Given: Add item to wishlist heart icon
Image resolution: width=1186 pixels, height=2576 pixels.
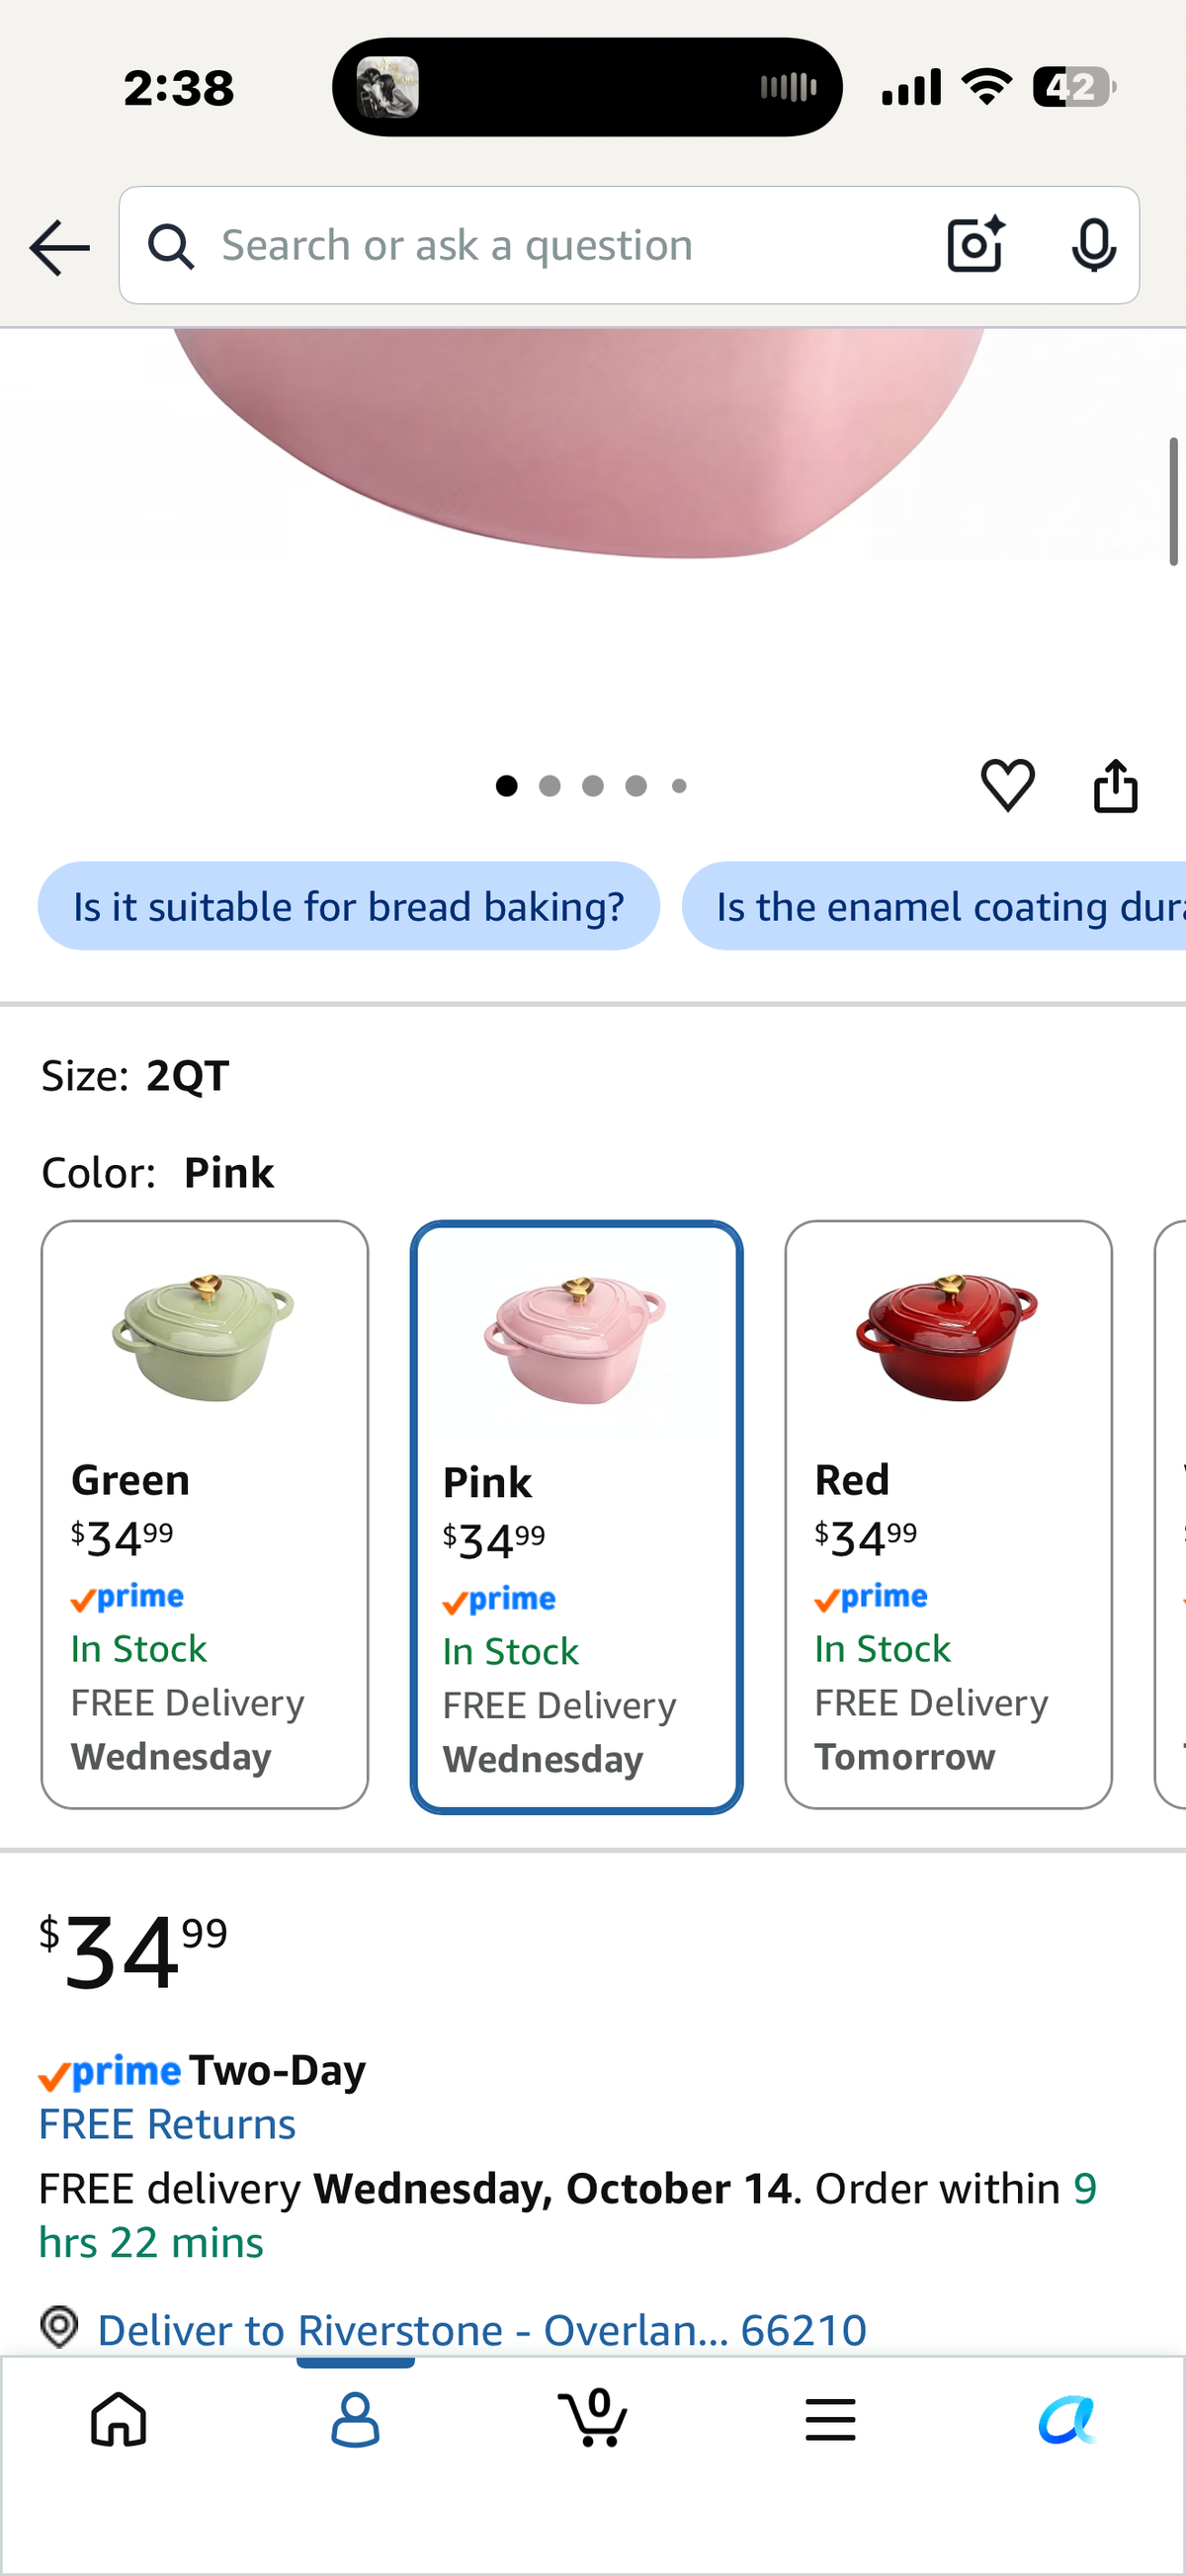Looking at the screenshot, I should [1007, 785].
